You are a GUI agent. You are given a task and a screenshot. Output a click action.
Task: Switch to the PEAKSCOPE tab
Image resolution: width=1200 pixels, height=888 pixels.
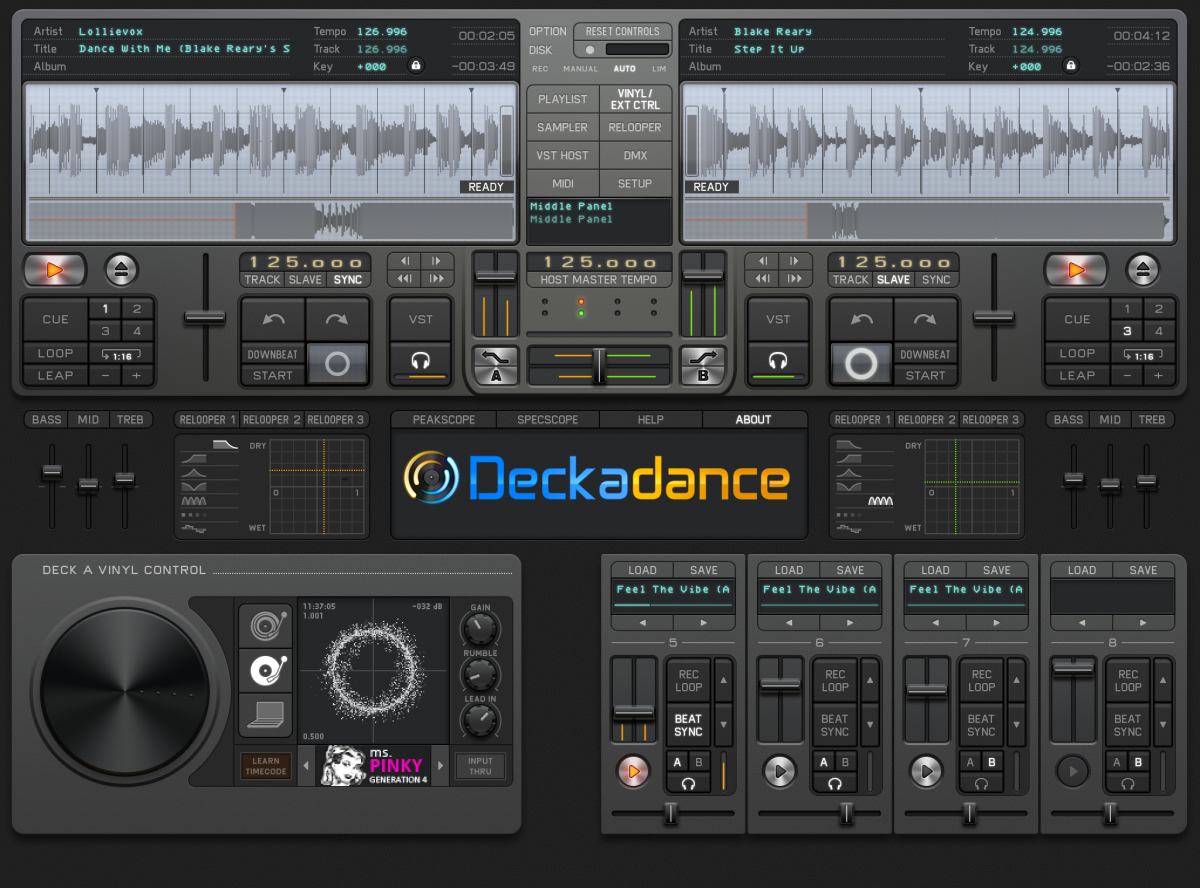click(443, 420)
